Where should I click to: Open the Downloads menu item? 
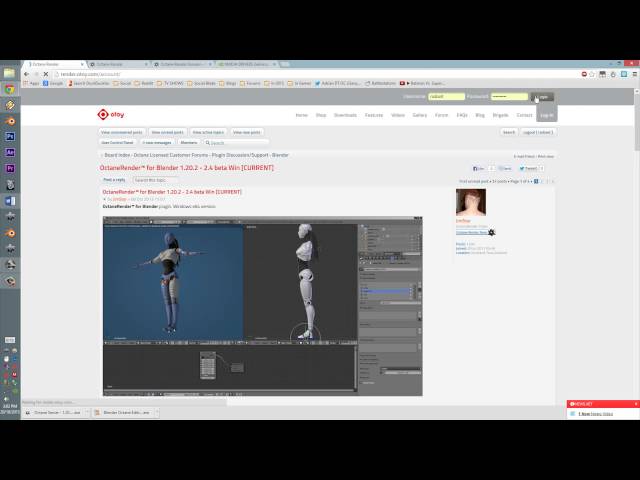pos(345,115)
